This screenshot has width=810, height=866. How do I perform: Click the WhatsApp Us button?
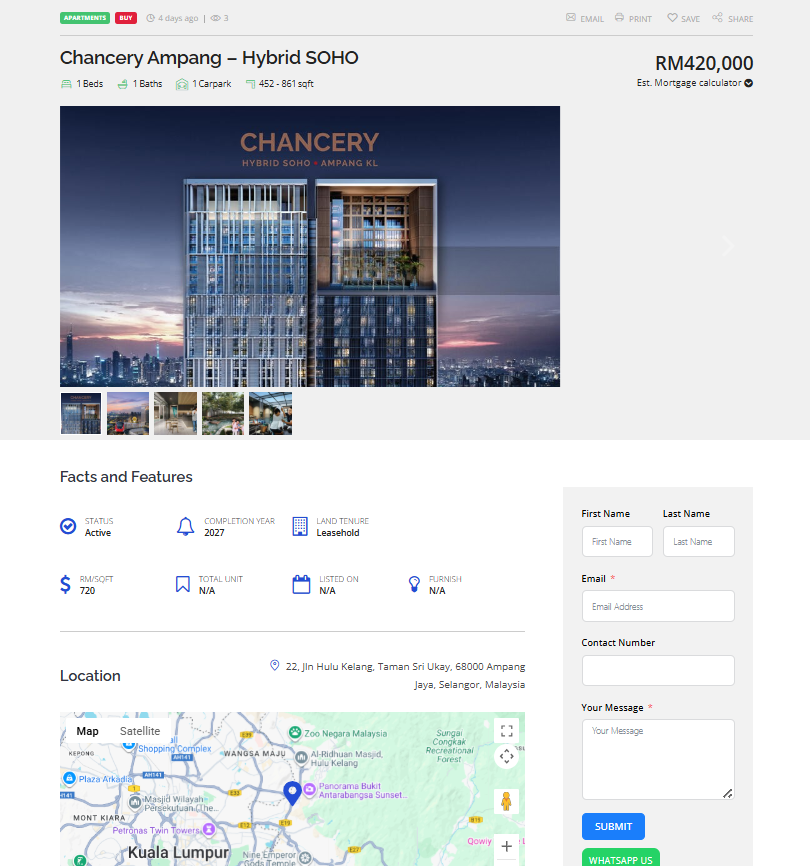pos(620,858)
